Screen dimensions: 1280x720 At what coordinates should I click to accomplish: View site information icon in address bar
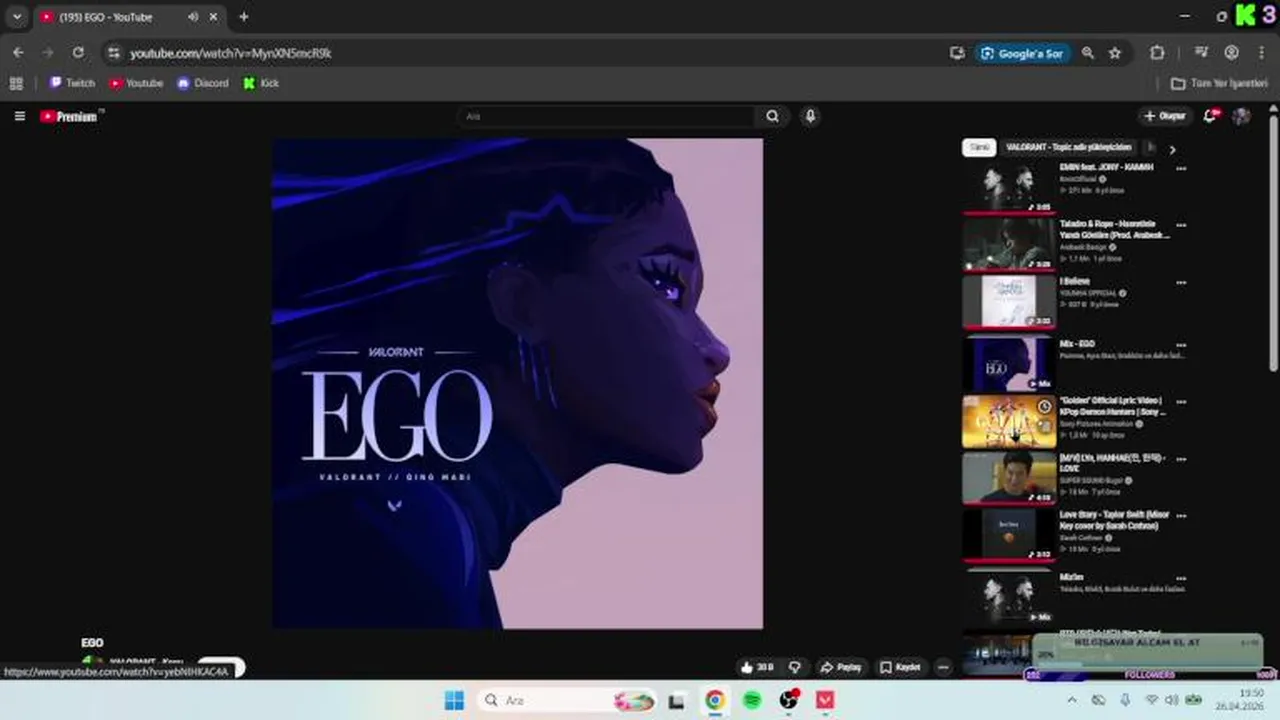114,53
